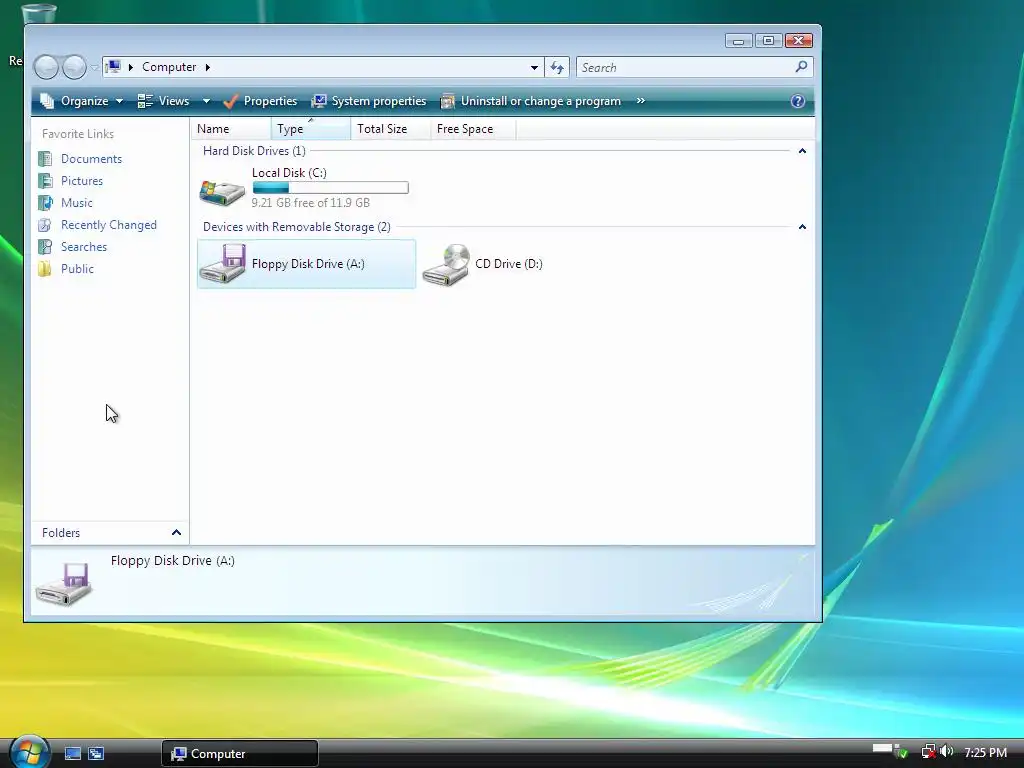The width and height of the screenshot is (1024, 768).
Task: Click the CD Drive (D:) label
Action: [509, 264]
